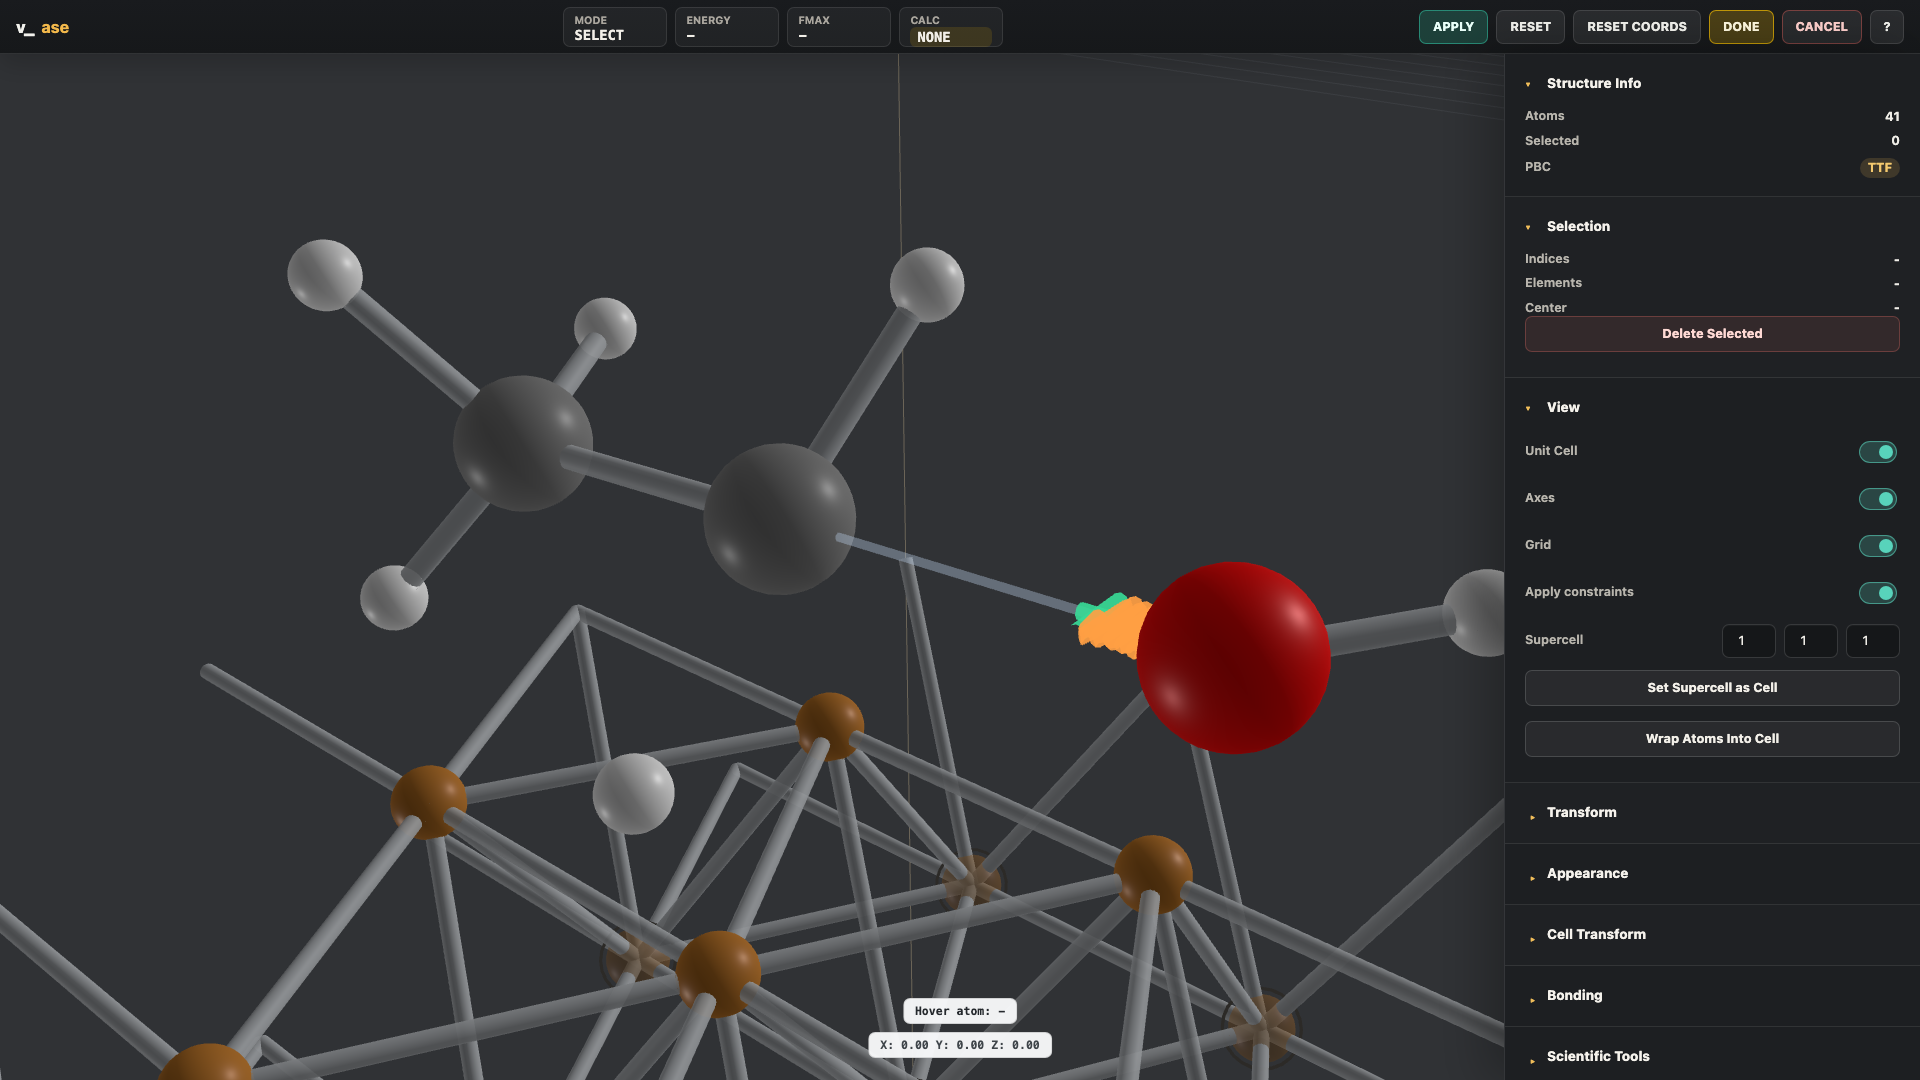
Task: Click Delete Selected button
Action: (x=1712, y=334)
